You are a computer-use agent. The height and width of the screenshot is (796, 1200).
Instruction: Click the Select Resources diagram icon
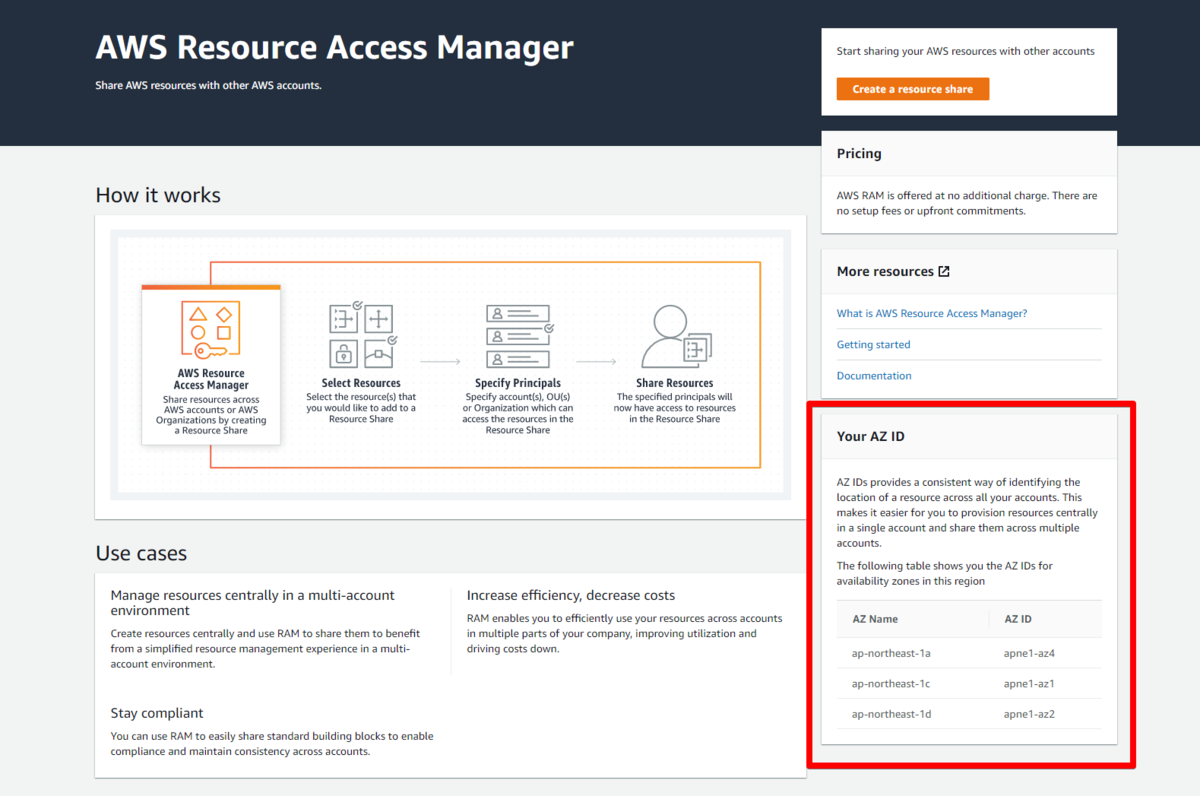(x=361, y=336)
